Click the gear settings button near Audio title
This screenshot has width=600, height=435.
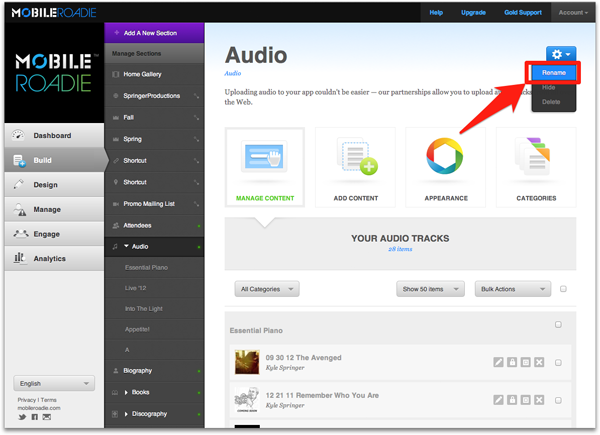pyautogui.click(x=558, y=53)
